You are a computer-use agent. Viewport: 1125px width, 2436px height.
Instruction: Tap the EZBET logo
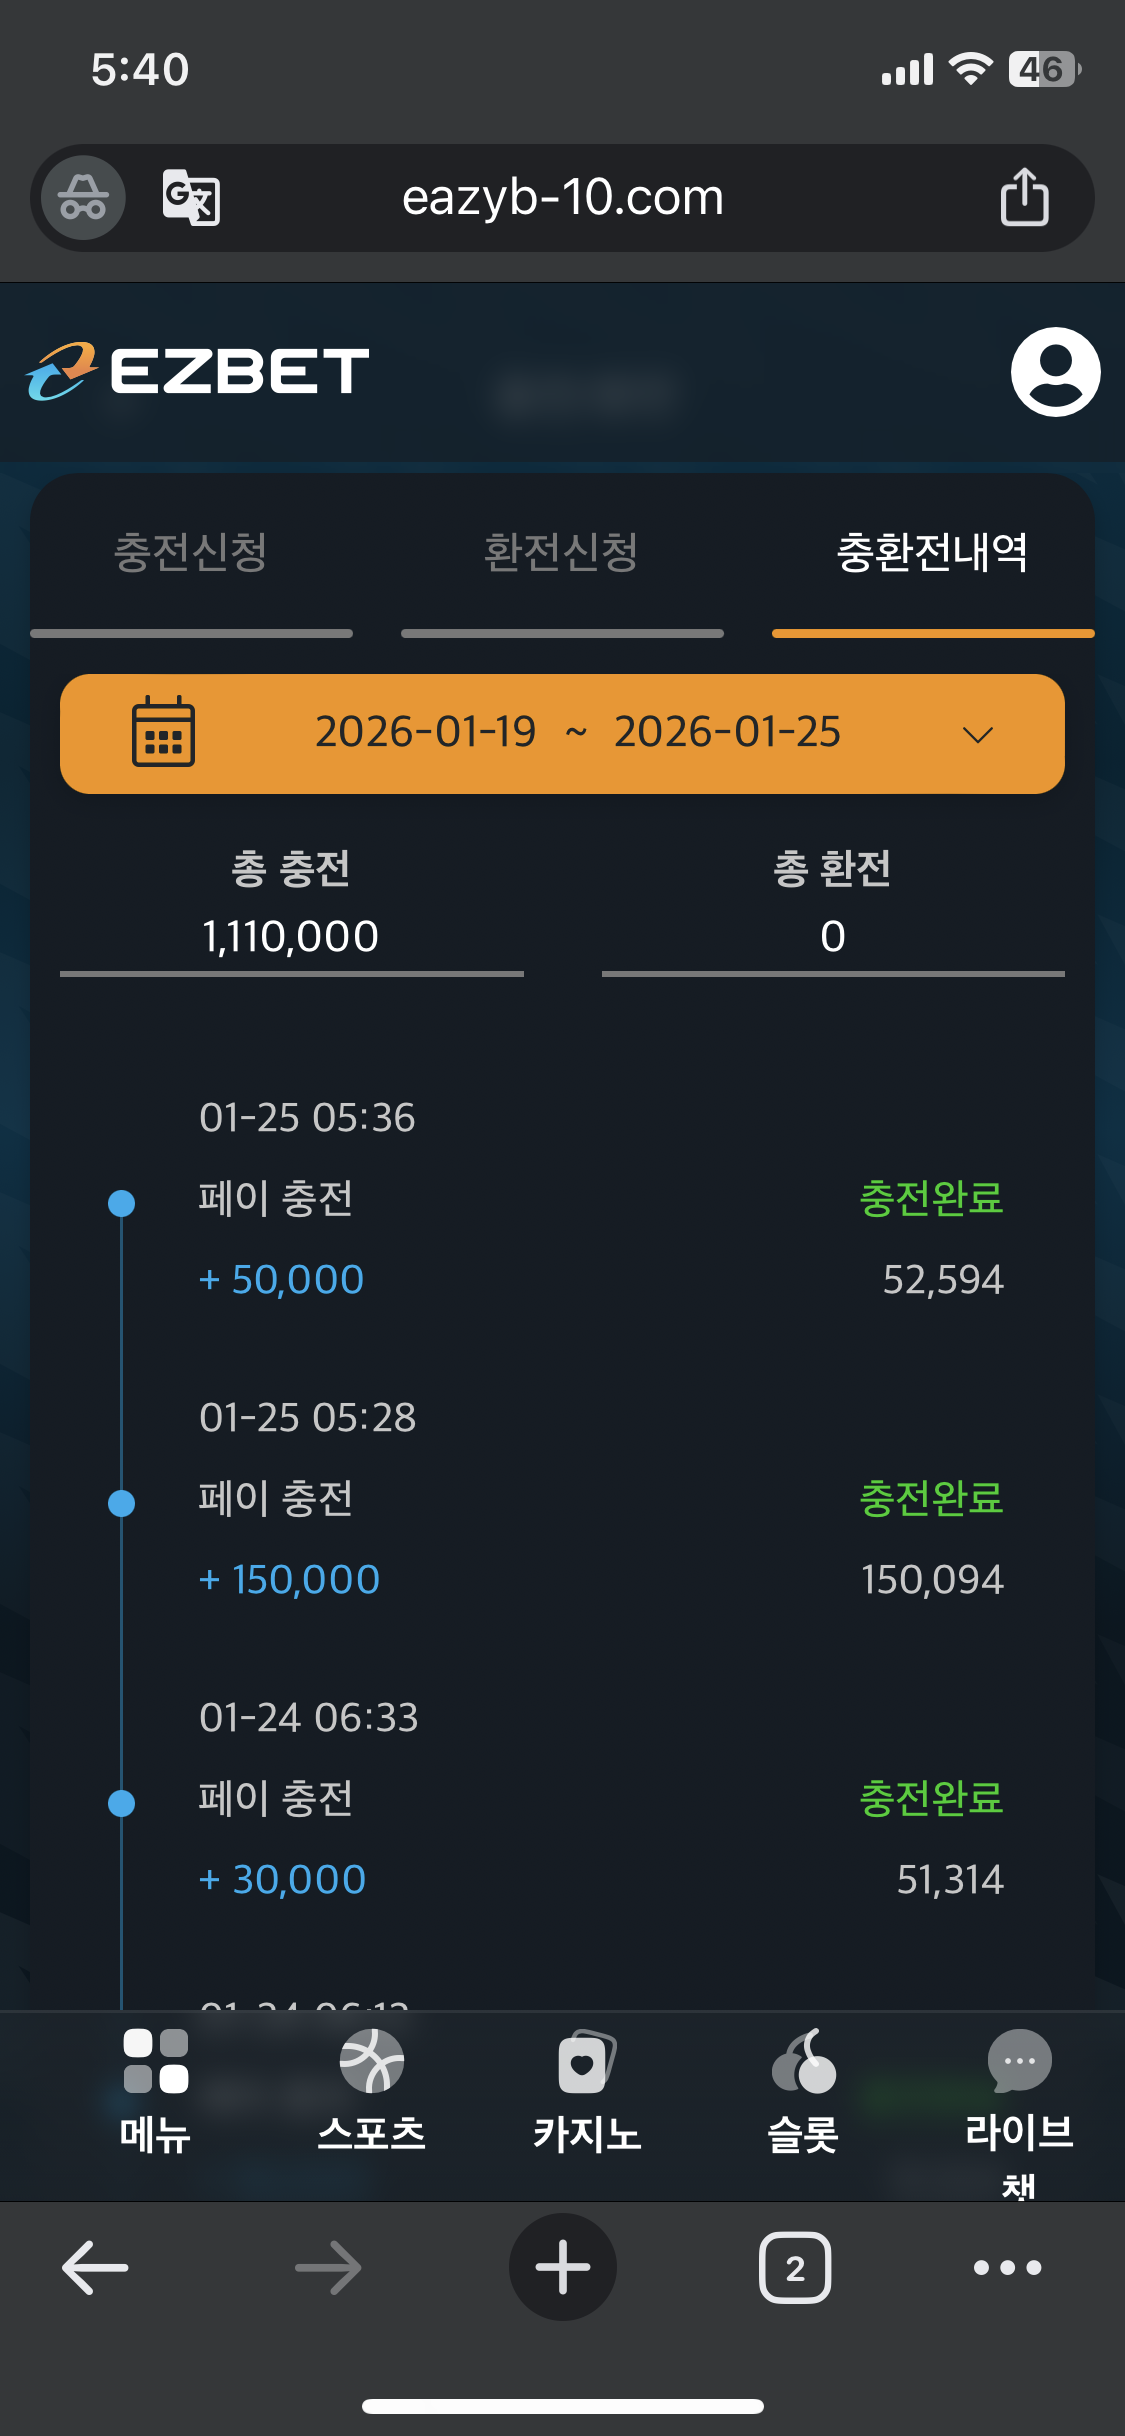(198, 371)
